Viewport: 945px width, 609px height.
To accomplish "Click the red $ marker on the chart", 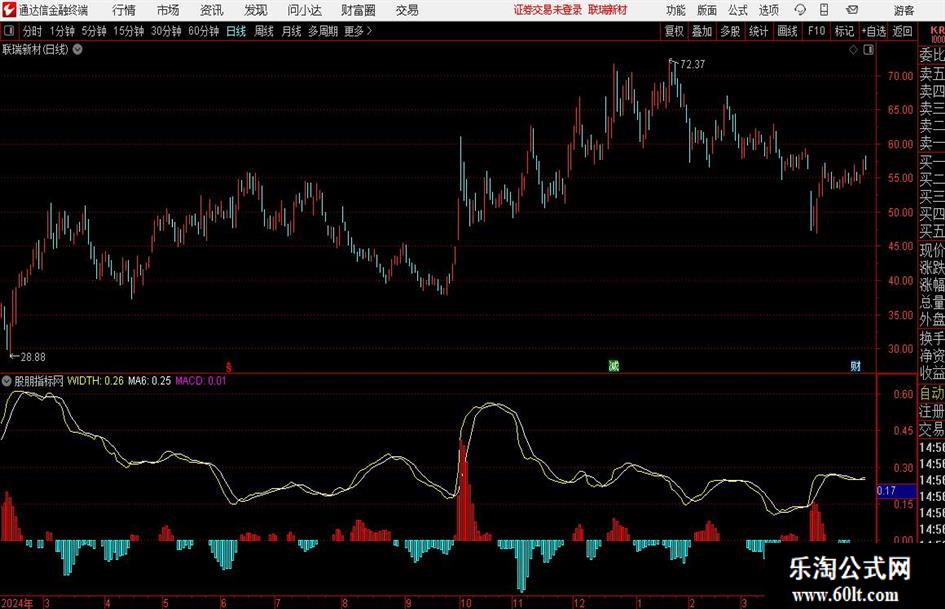I will click(x=228, y=366).
